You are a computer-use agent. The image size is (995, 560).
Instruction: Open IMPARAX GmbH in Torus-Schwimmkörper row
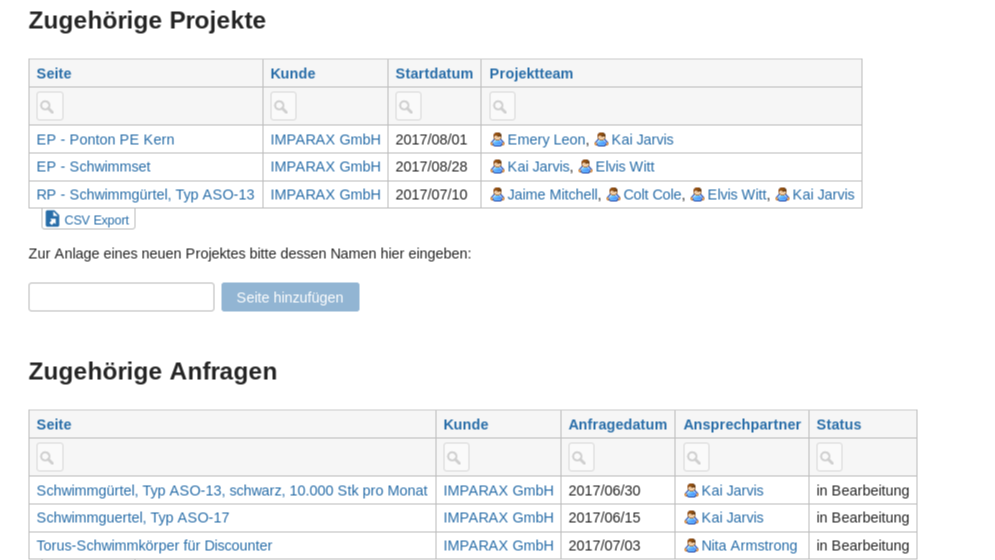tap(498, 546)
